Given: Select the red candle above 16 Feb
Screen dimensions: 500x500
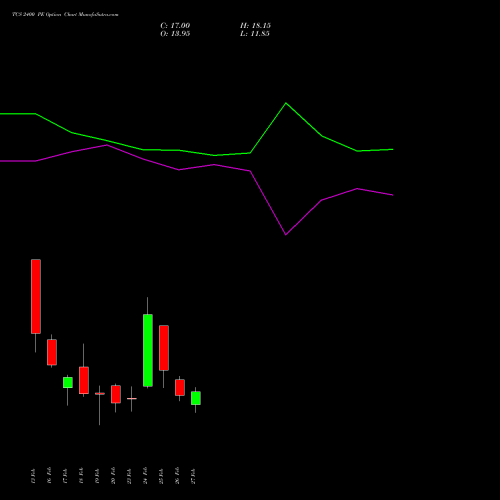Looking at the screenshot, I should pos(52,352).
